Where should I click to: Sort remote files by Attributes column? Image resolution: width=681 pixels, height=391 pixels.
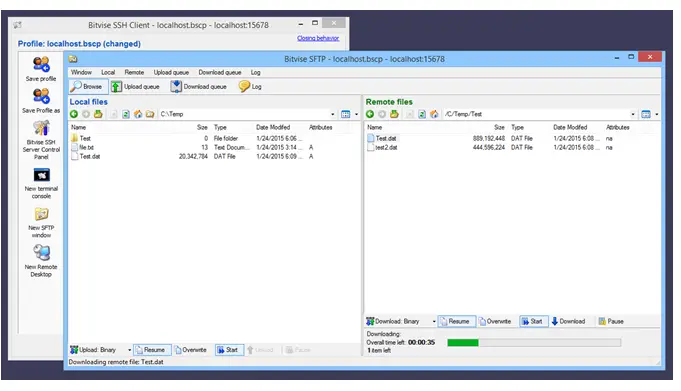point(618,127)
